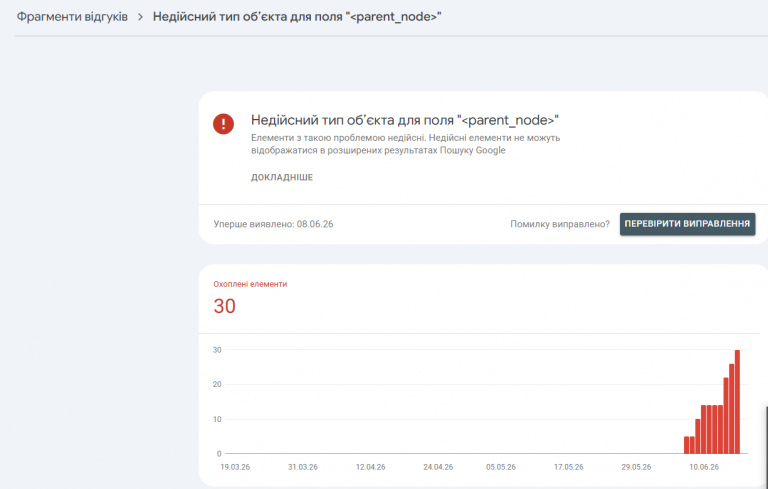Click the tallest red bar in chart

point(737,402)
